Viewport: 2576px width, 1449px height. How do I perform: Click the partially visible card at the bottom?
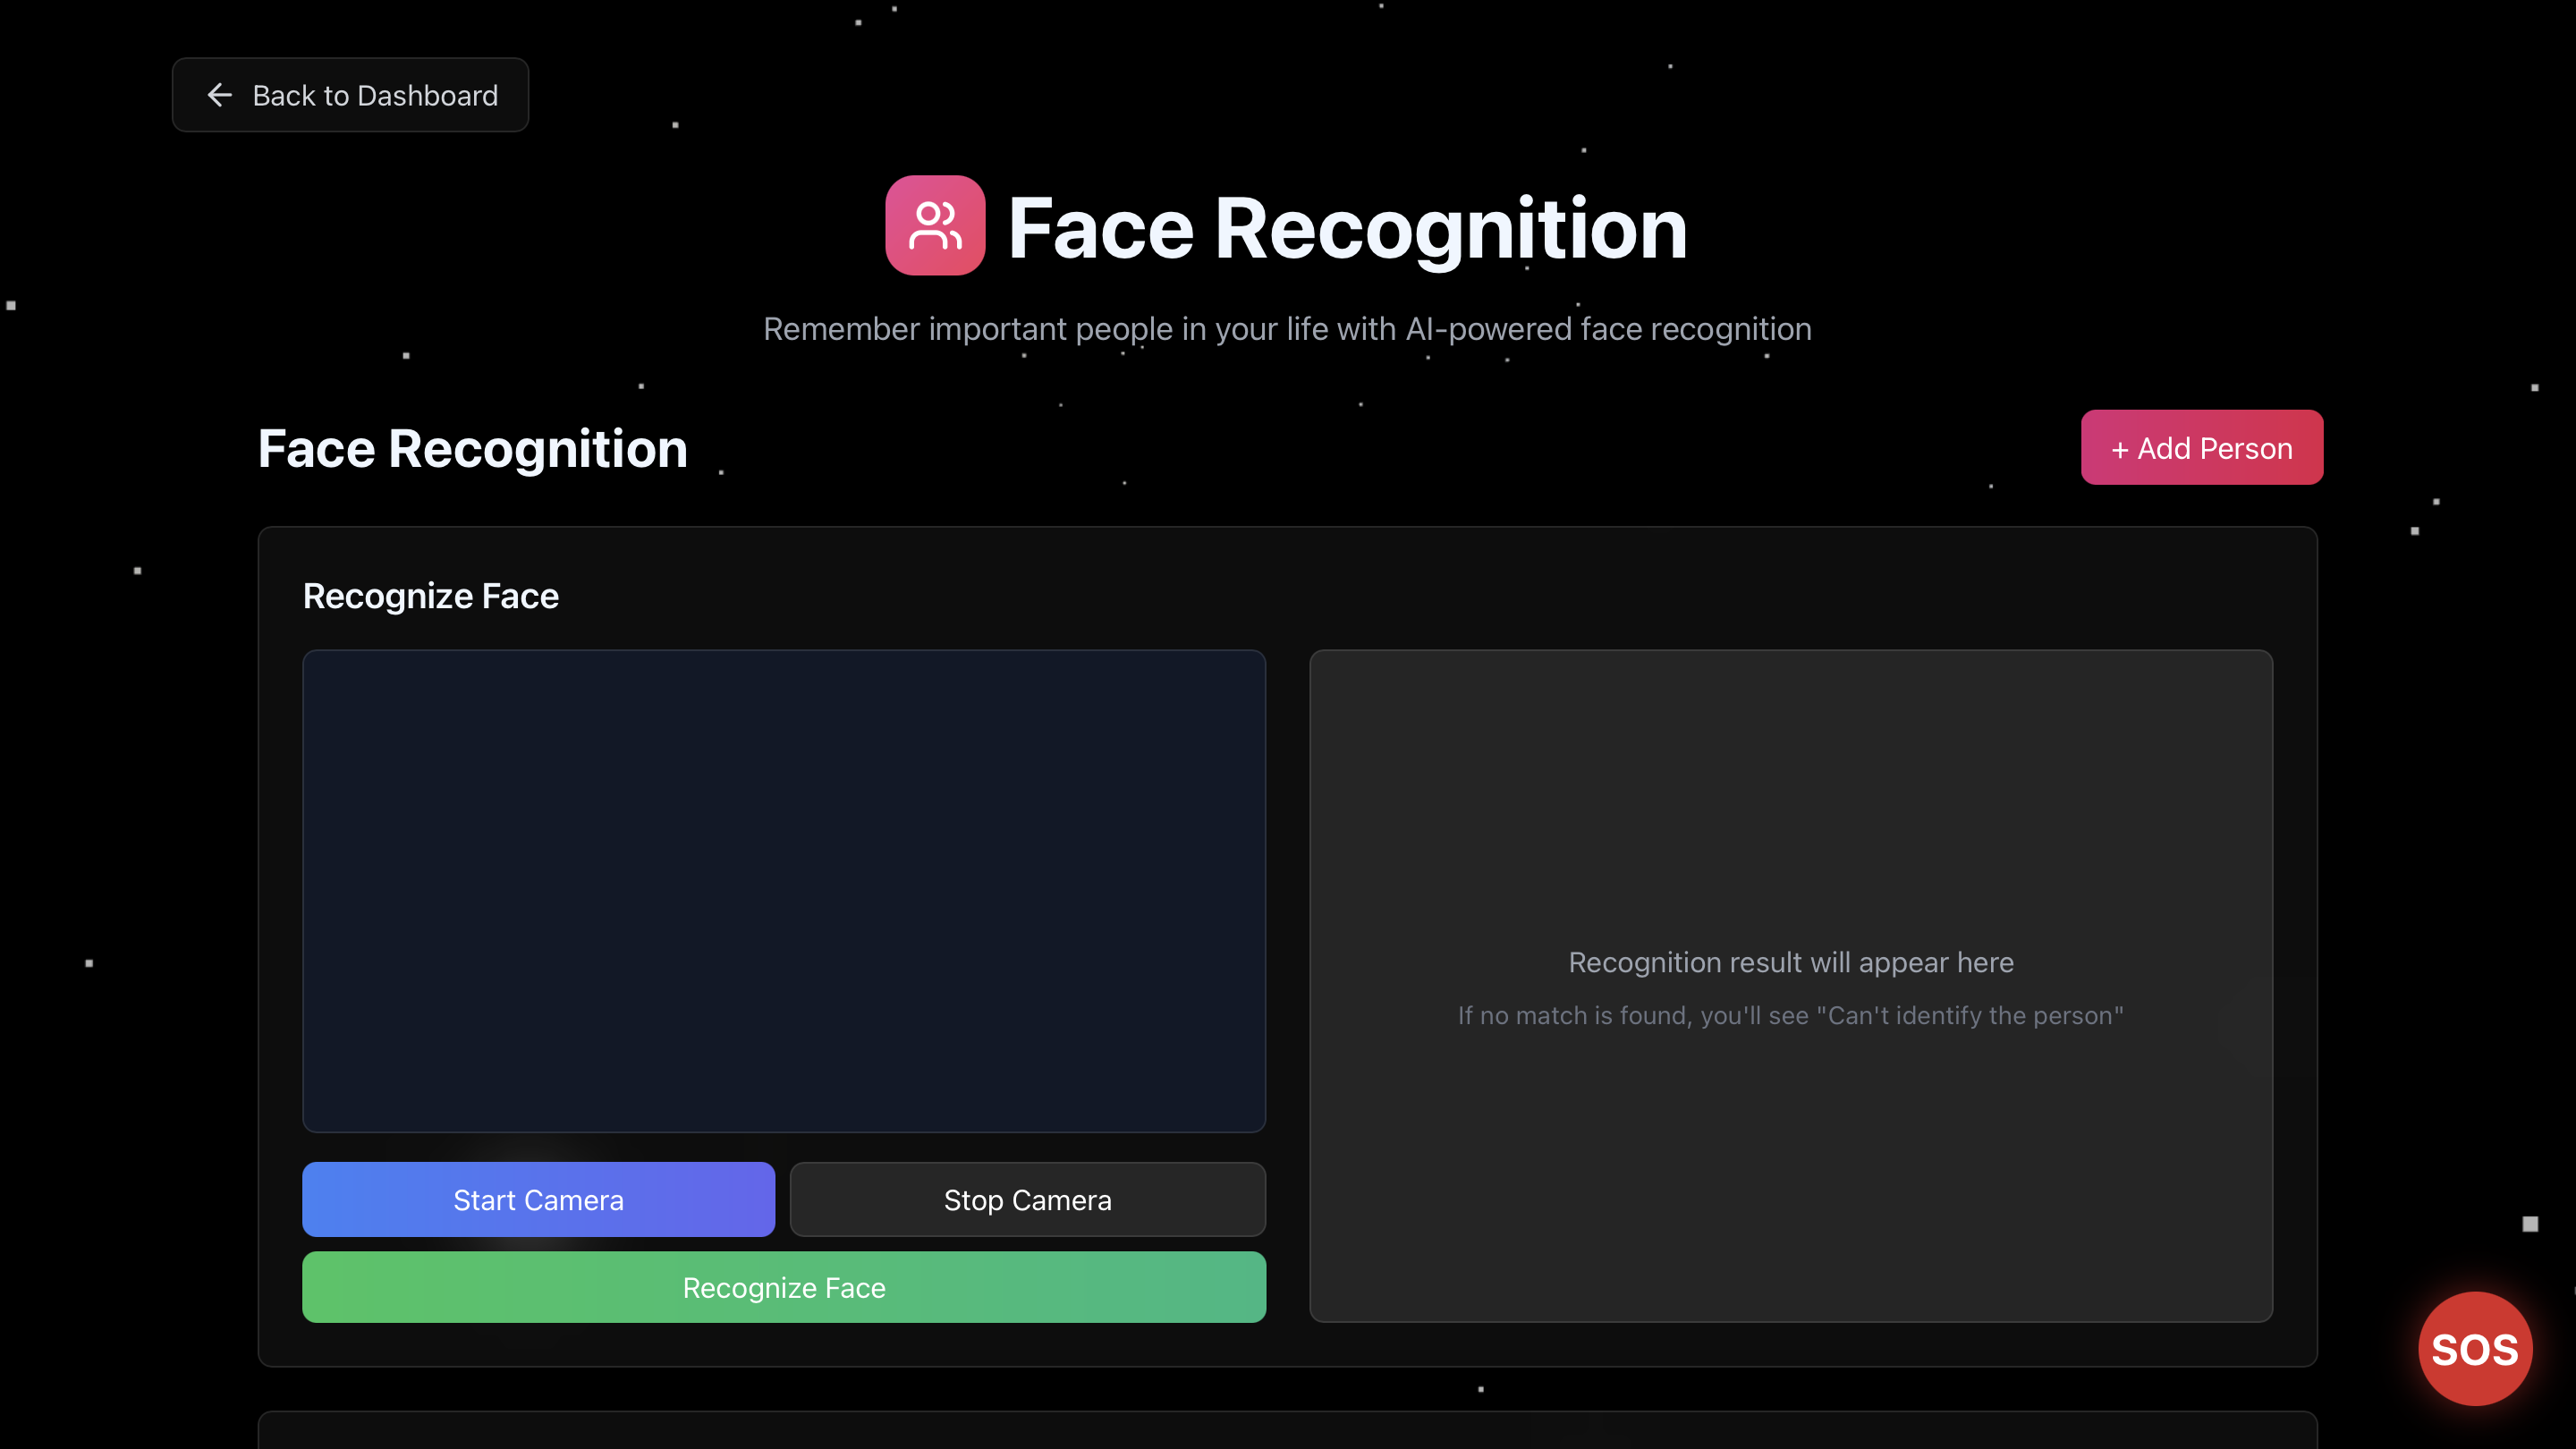click(1287, 1431)
